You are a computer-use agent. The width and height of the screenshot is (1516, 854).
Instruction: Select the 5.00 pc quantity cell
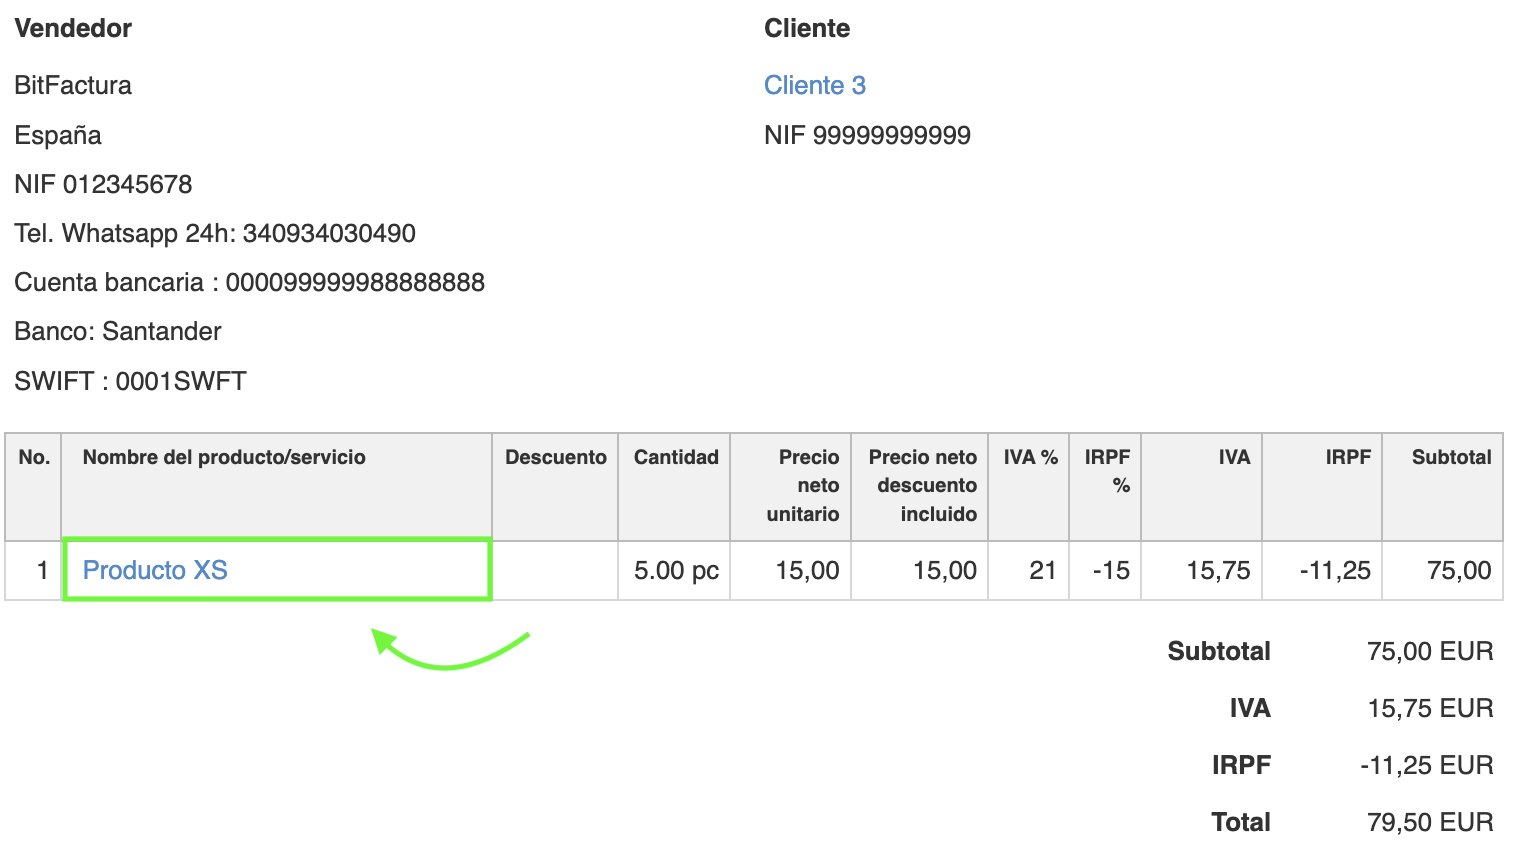(676, 570)
